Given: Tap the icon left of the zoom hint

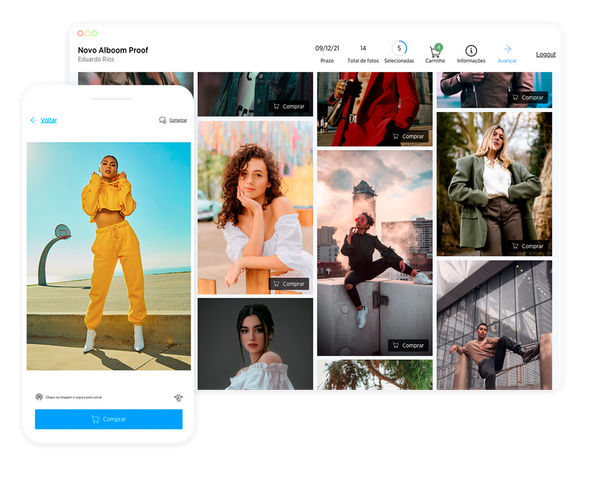Looking at the screenshot, I should [39, 397].
